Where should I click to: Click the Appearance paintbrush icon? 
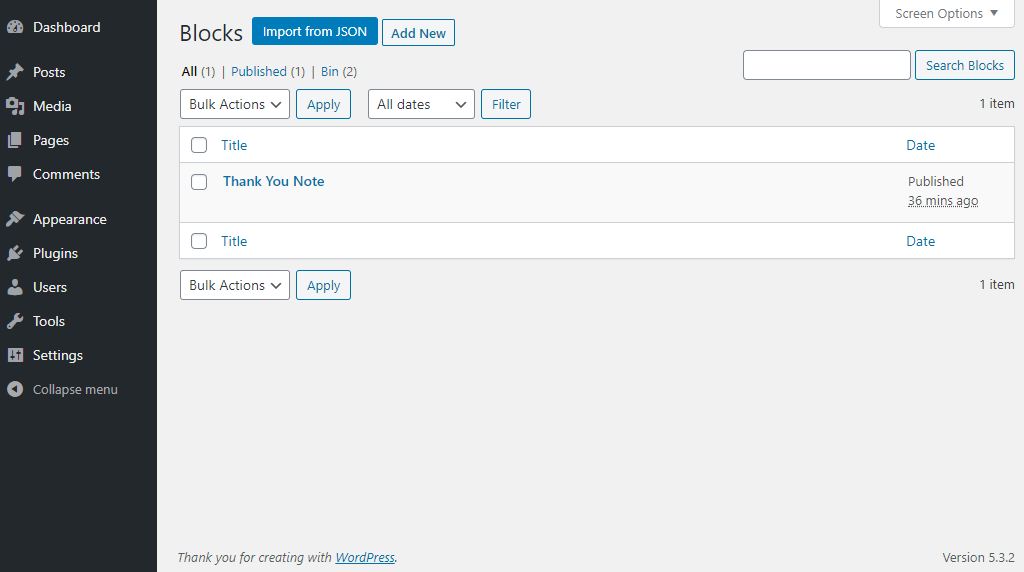point(15,219)
